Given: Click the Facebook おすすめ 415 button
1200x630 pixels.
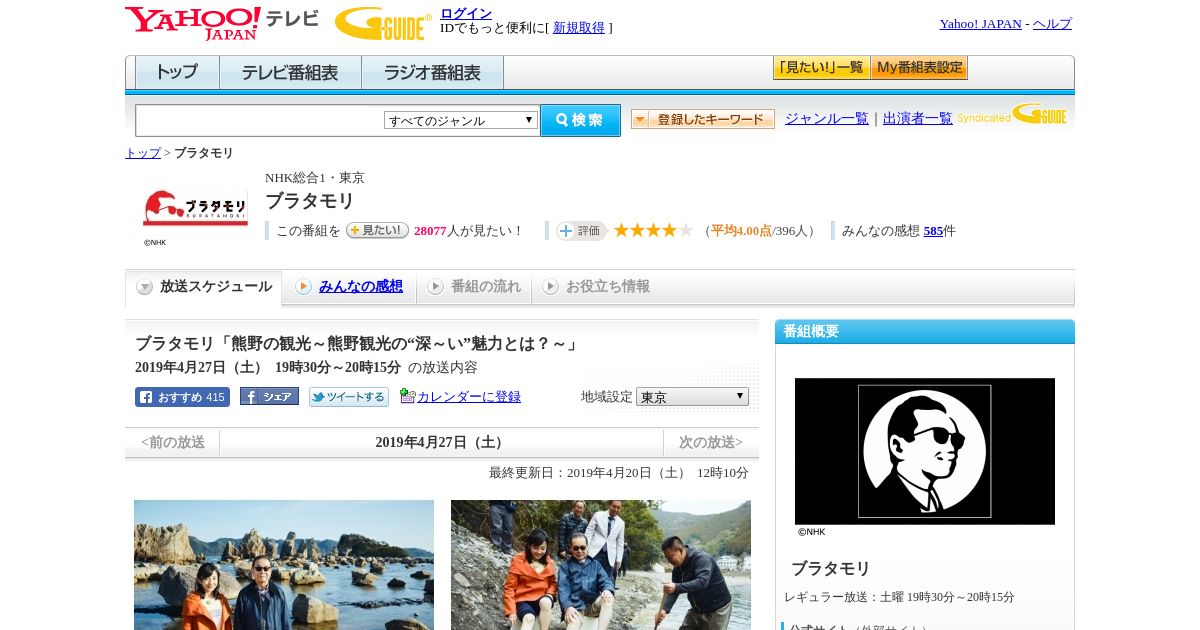Looking at the screenshot, I should pos(182,397).
